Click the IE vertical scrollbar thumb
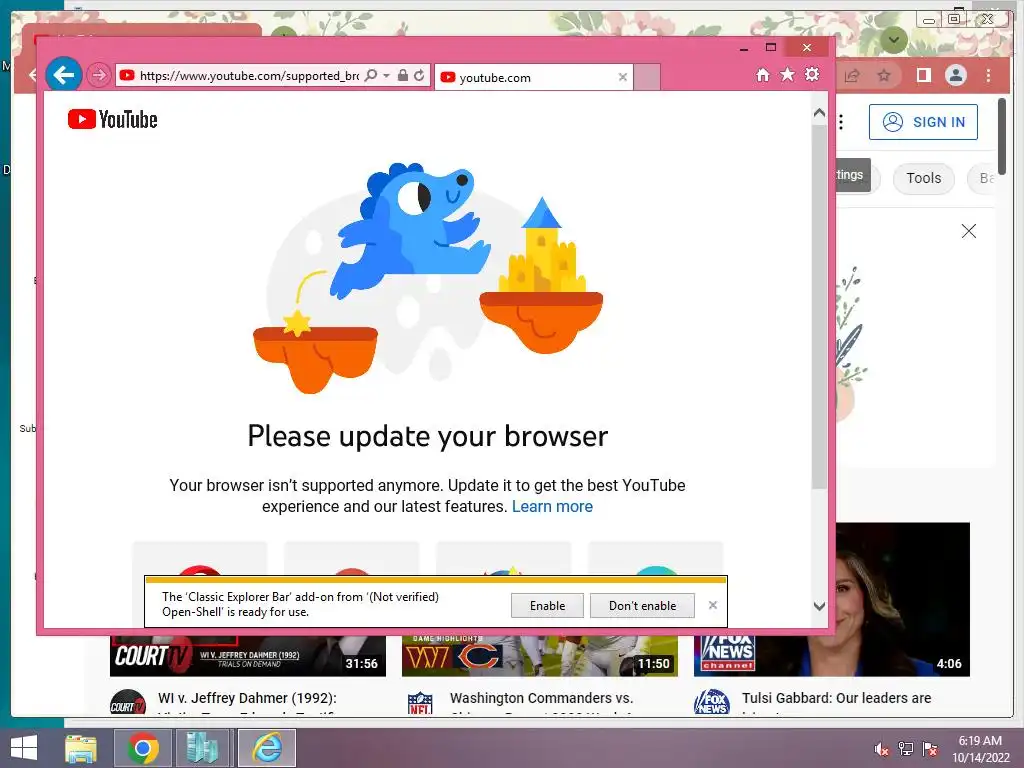This screenshot has width=1024, height=768. pos(819,306)
